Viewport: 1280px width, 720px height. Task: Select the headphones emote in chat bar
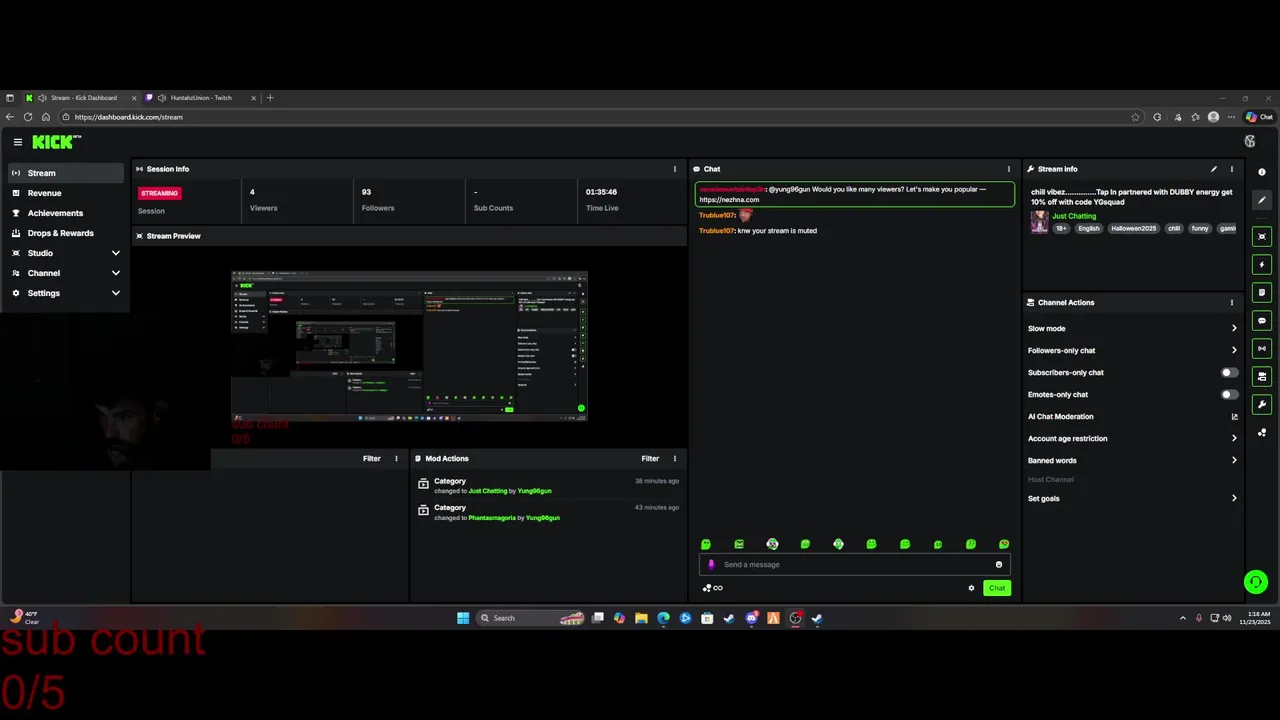tap(772, 544)
